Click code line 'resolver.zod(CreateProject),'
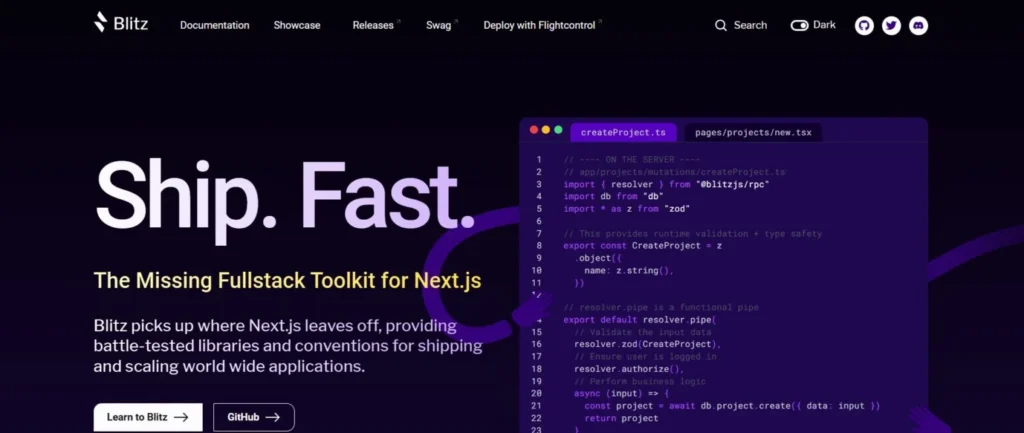This screenshot has width=1024, height=433. tap(647, 344)
